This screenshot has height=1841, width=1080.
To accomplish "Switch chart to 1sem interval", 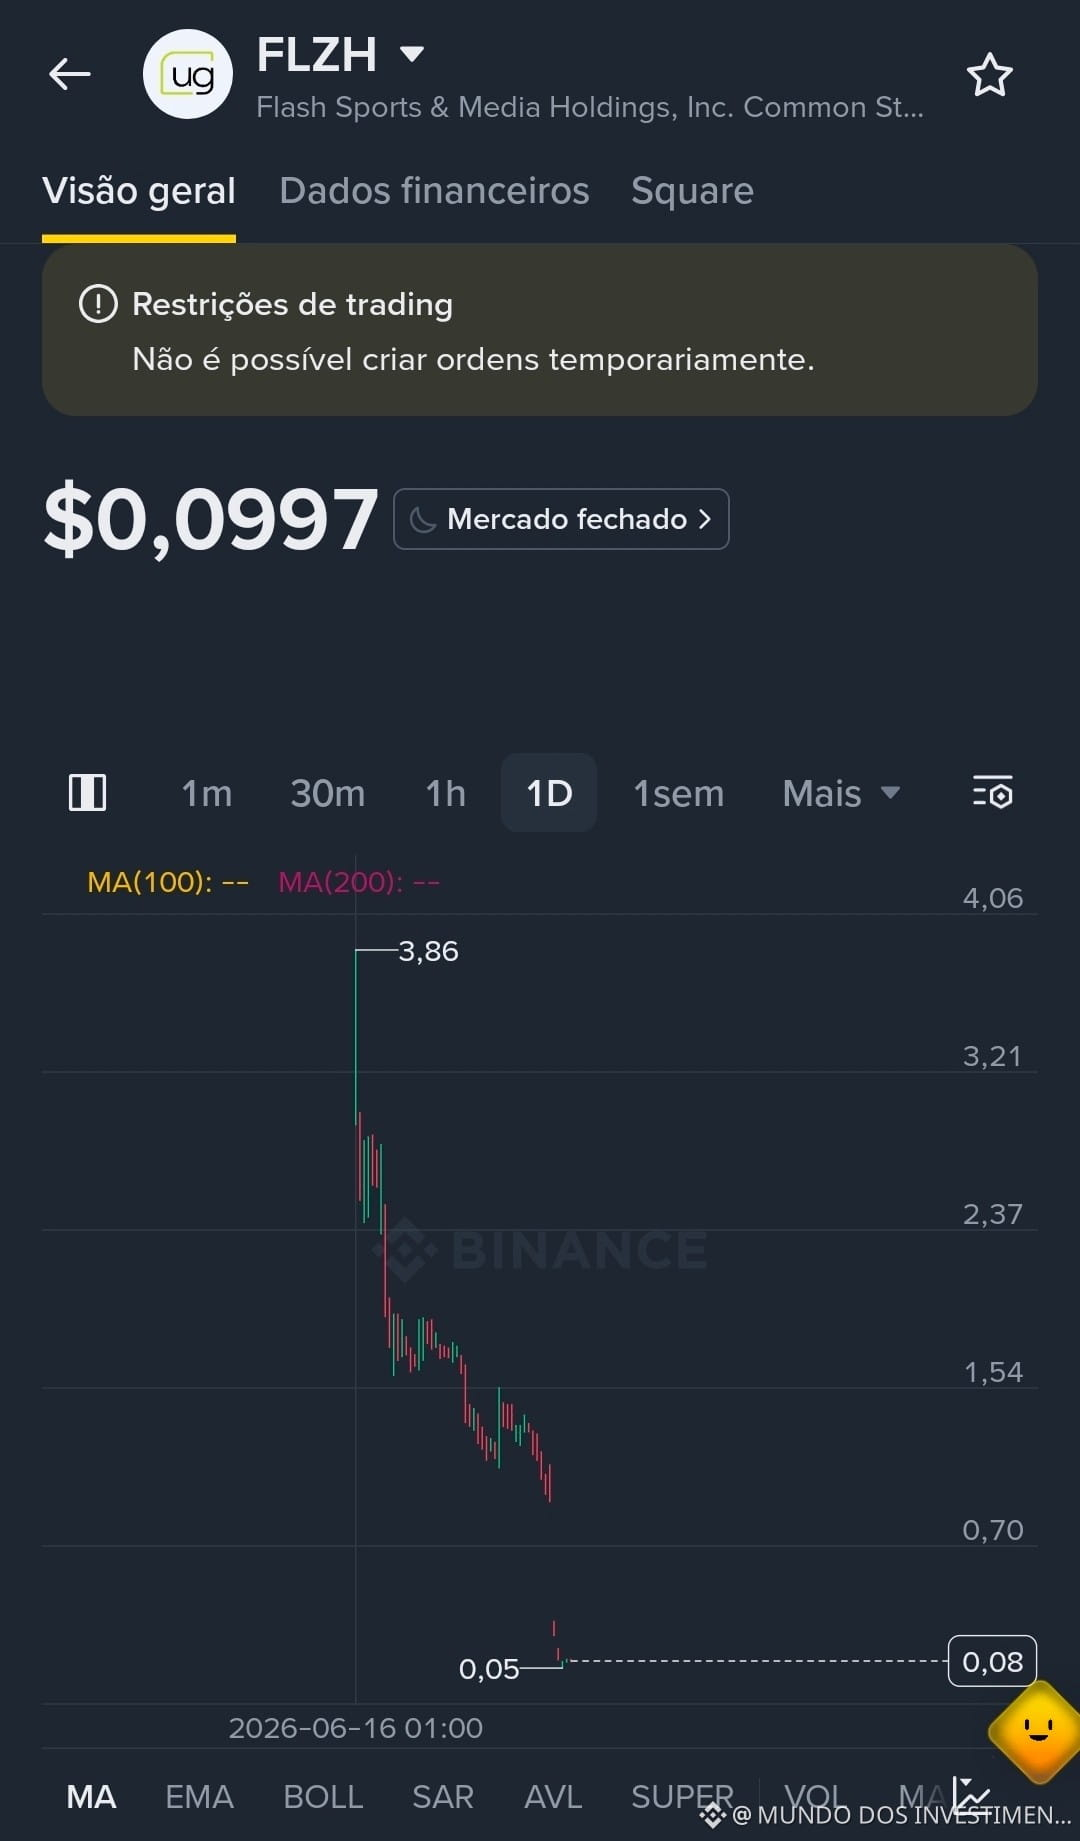I will click(678, 794).
